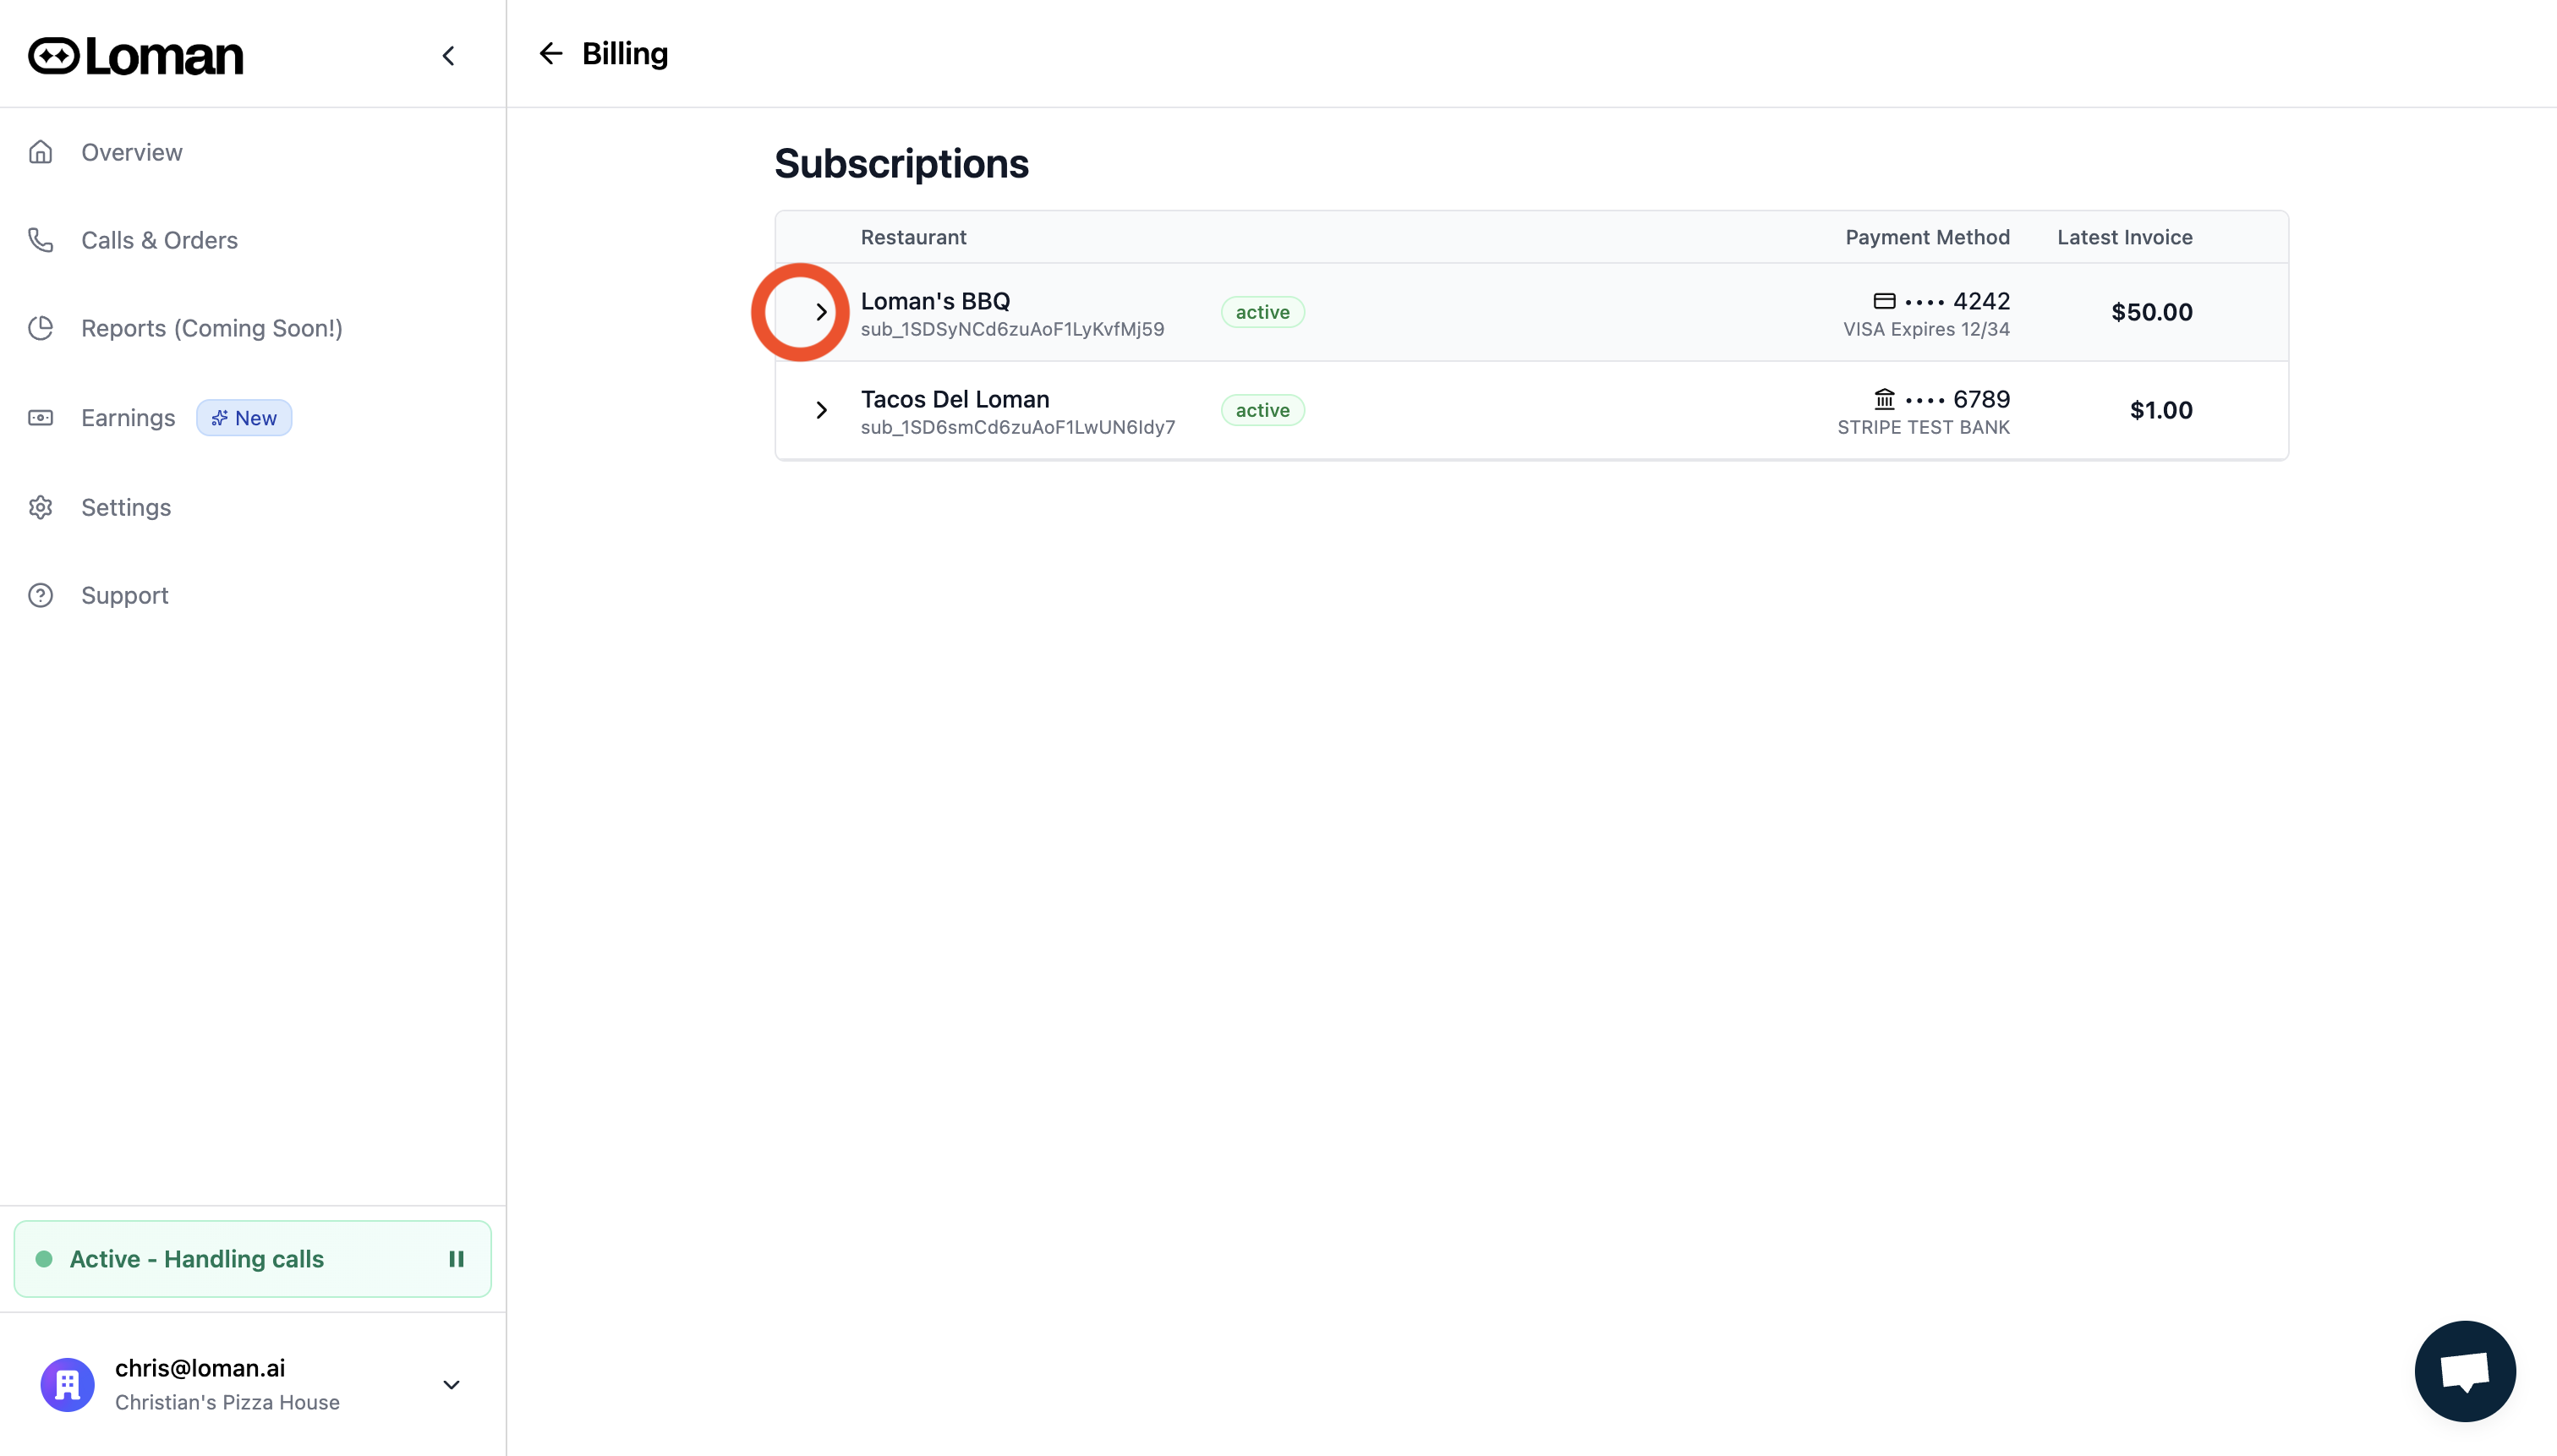Open Reports (Coming Soon!) menu item
Screen dimensions: 2557x1456
211,328
